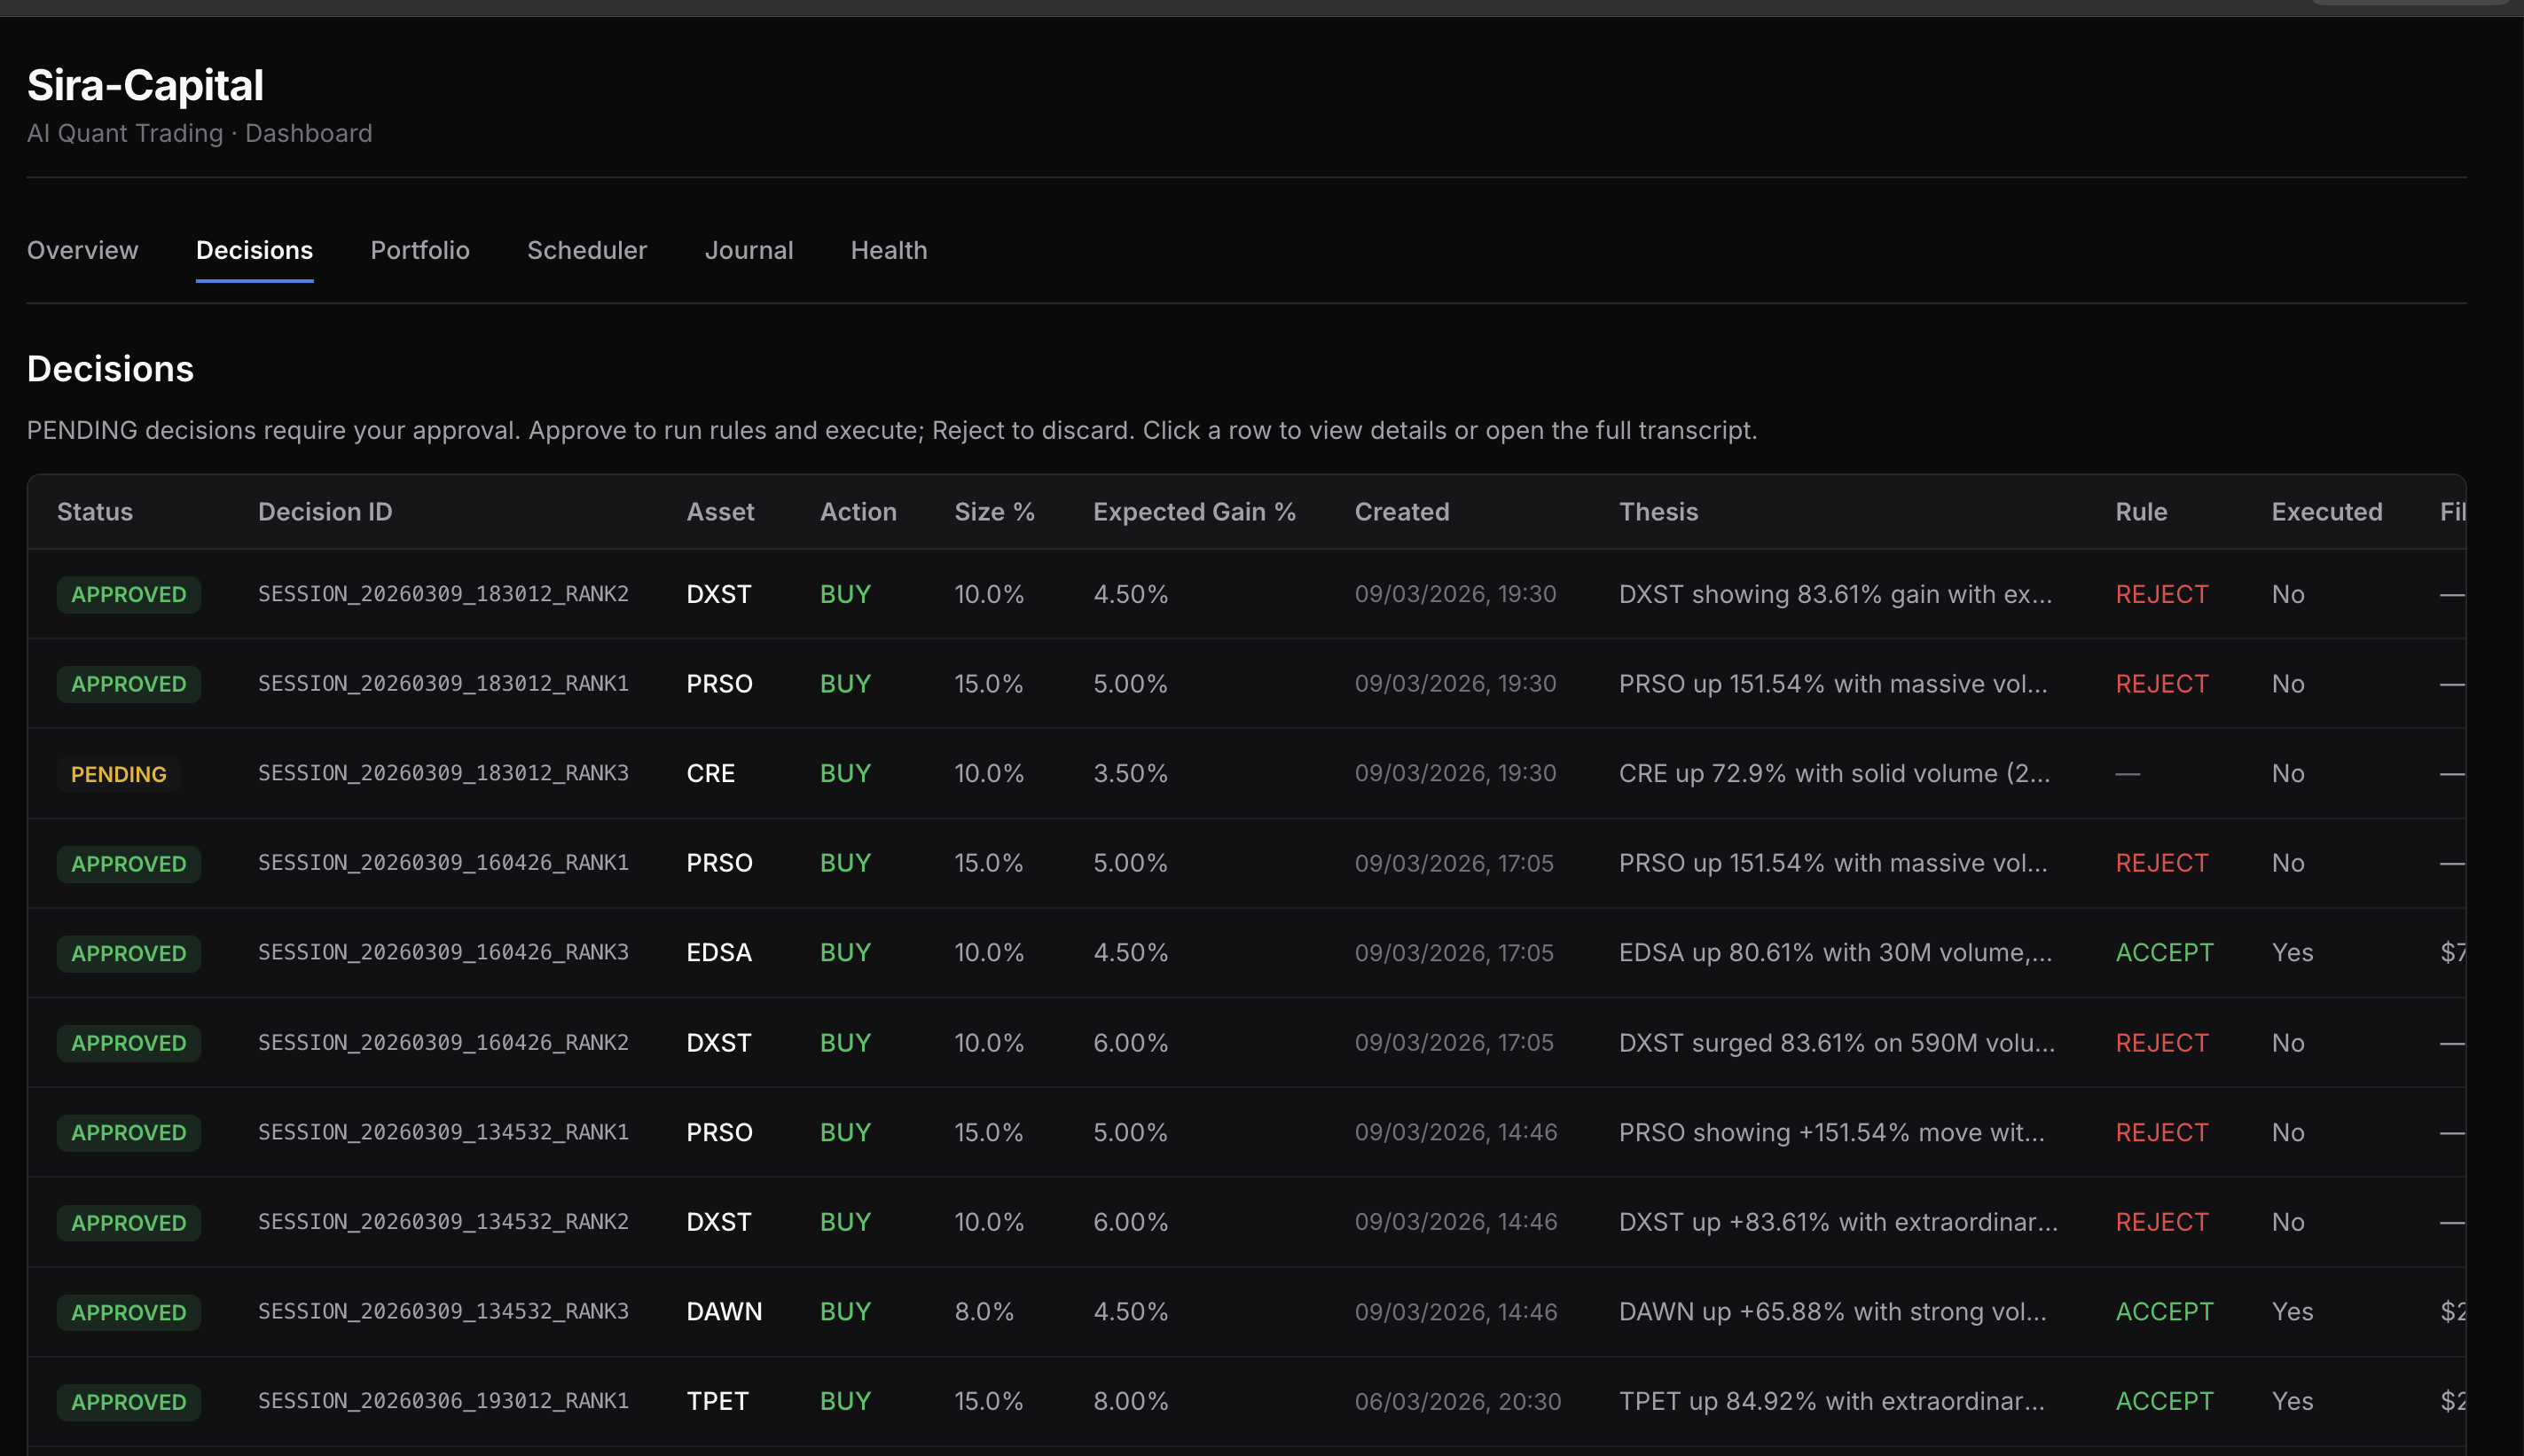
Task: Click REJECT on the 14:46 DXST decision
Action: tap(2161, 1221)
